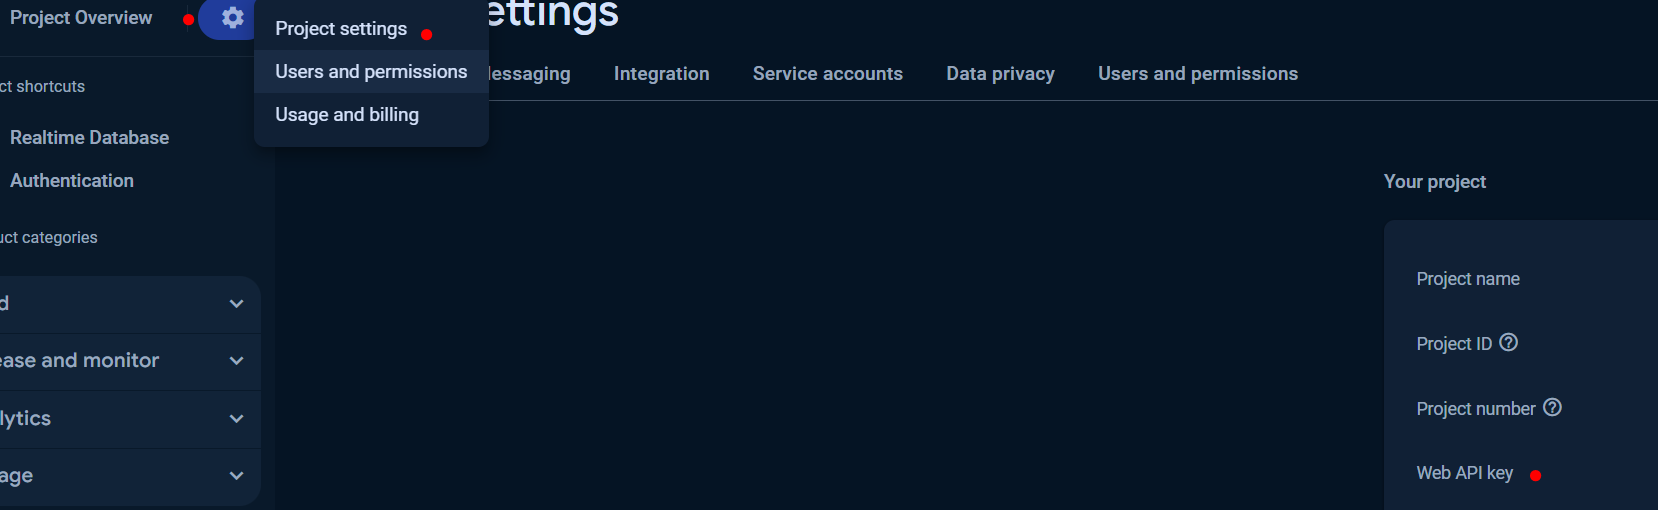Open the Project number help icon
Image resolution: width=1658 pixels, height=510 pixels.
coord(1552,407)
